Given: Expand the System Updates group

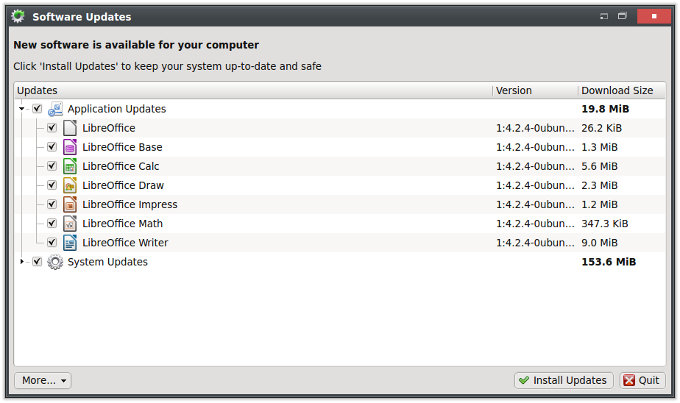Looking at the screenshot, I should pyautogui.click(x=22, y=262).
